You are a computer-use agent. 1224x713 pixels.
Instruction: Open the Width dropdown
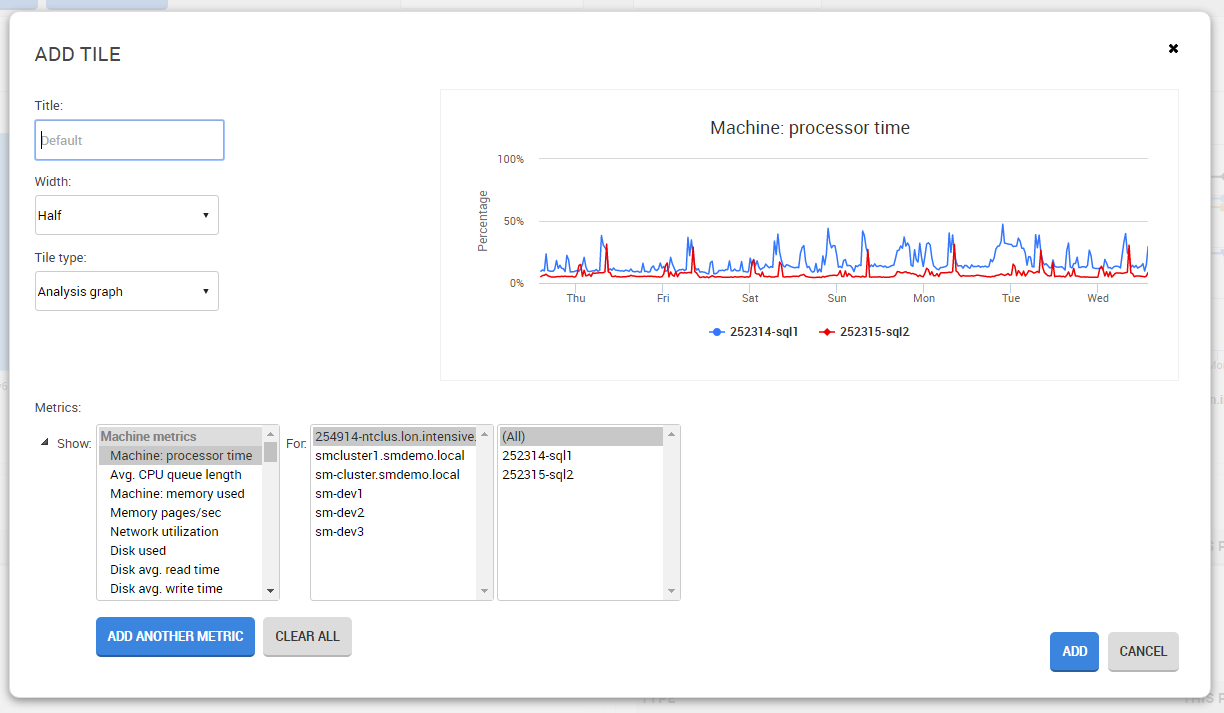pyautogui.click(x=127, y=215)
